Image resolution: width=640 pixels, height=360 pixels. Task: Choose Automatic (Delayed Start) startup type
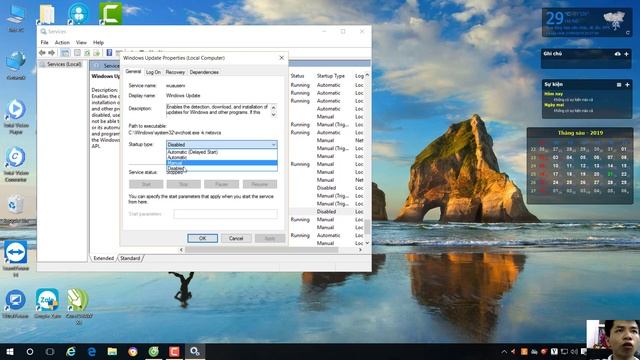[222, 152]
